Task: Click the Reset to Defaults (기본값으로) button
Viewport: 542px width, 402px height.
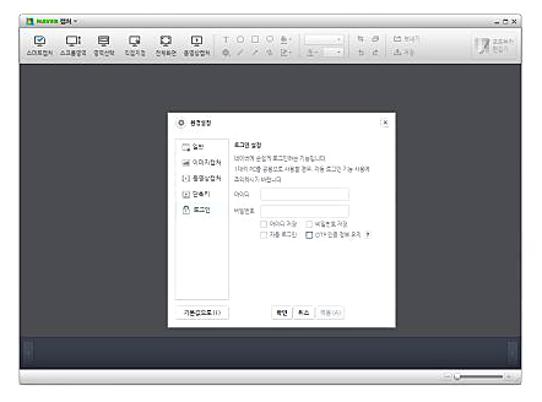Action: click(202, 313)
